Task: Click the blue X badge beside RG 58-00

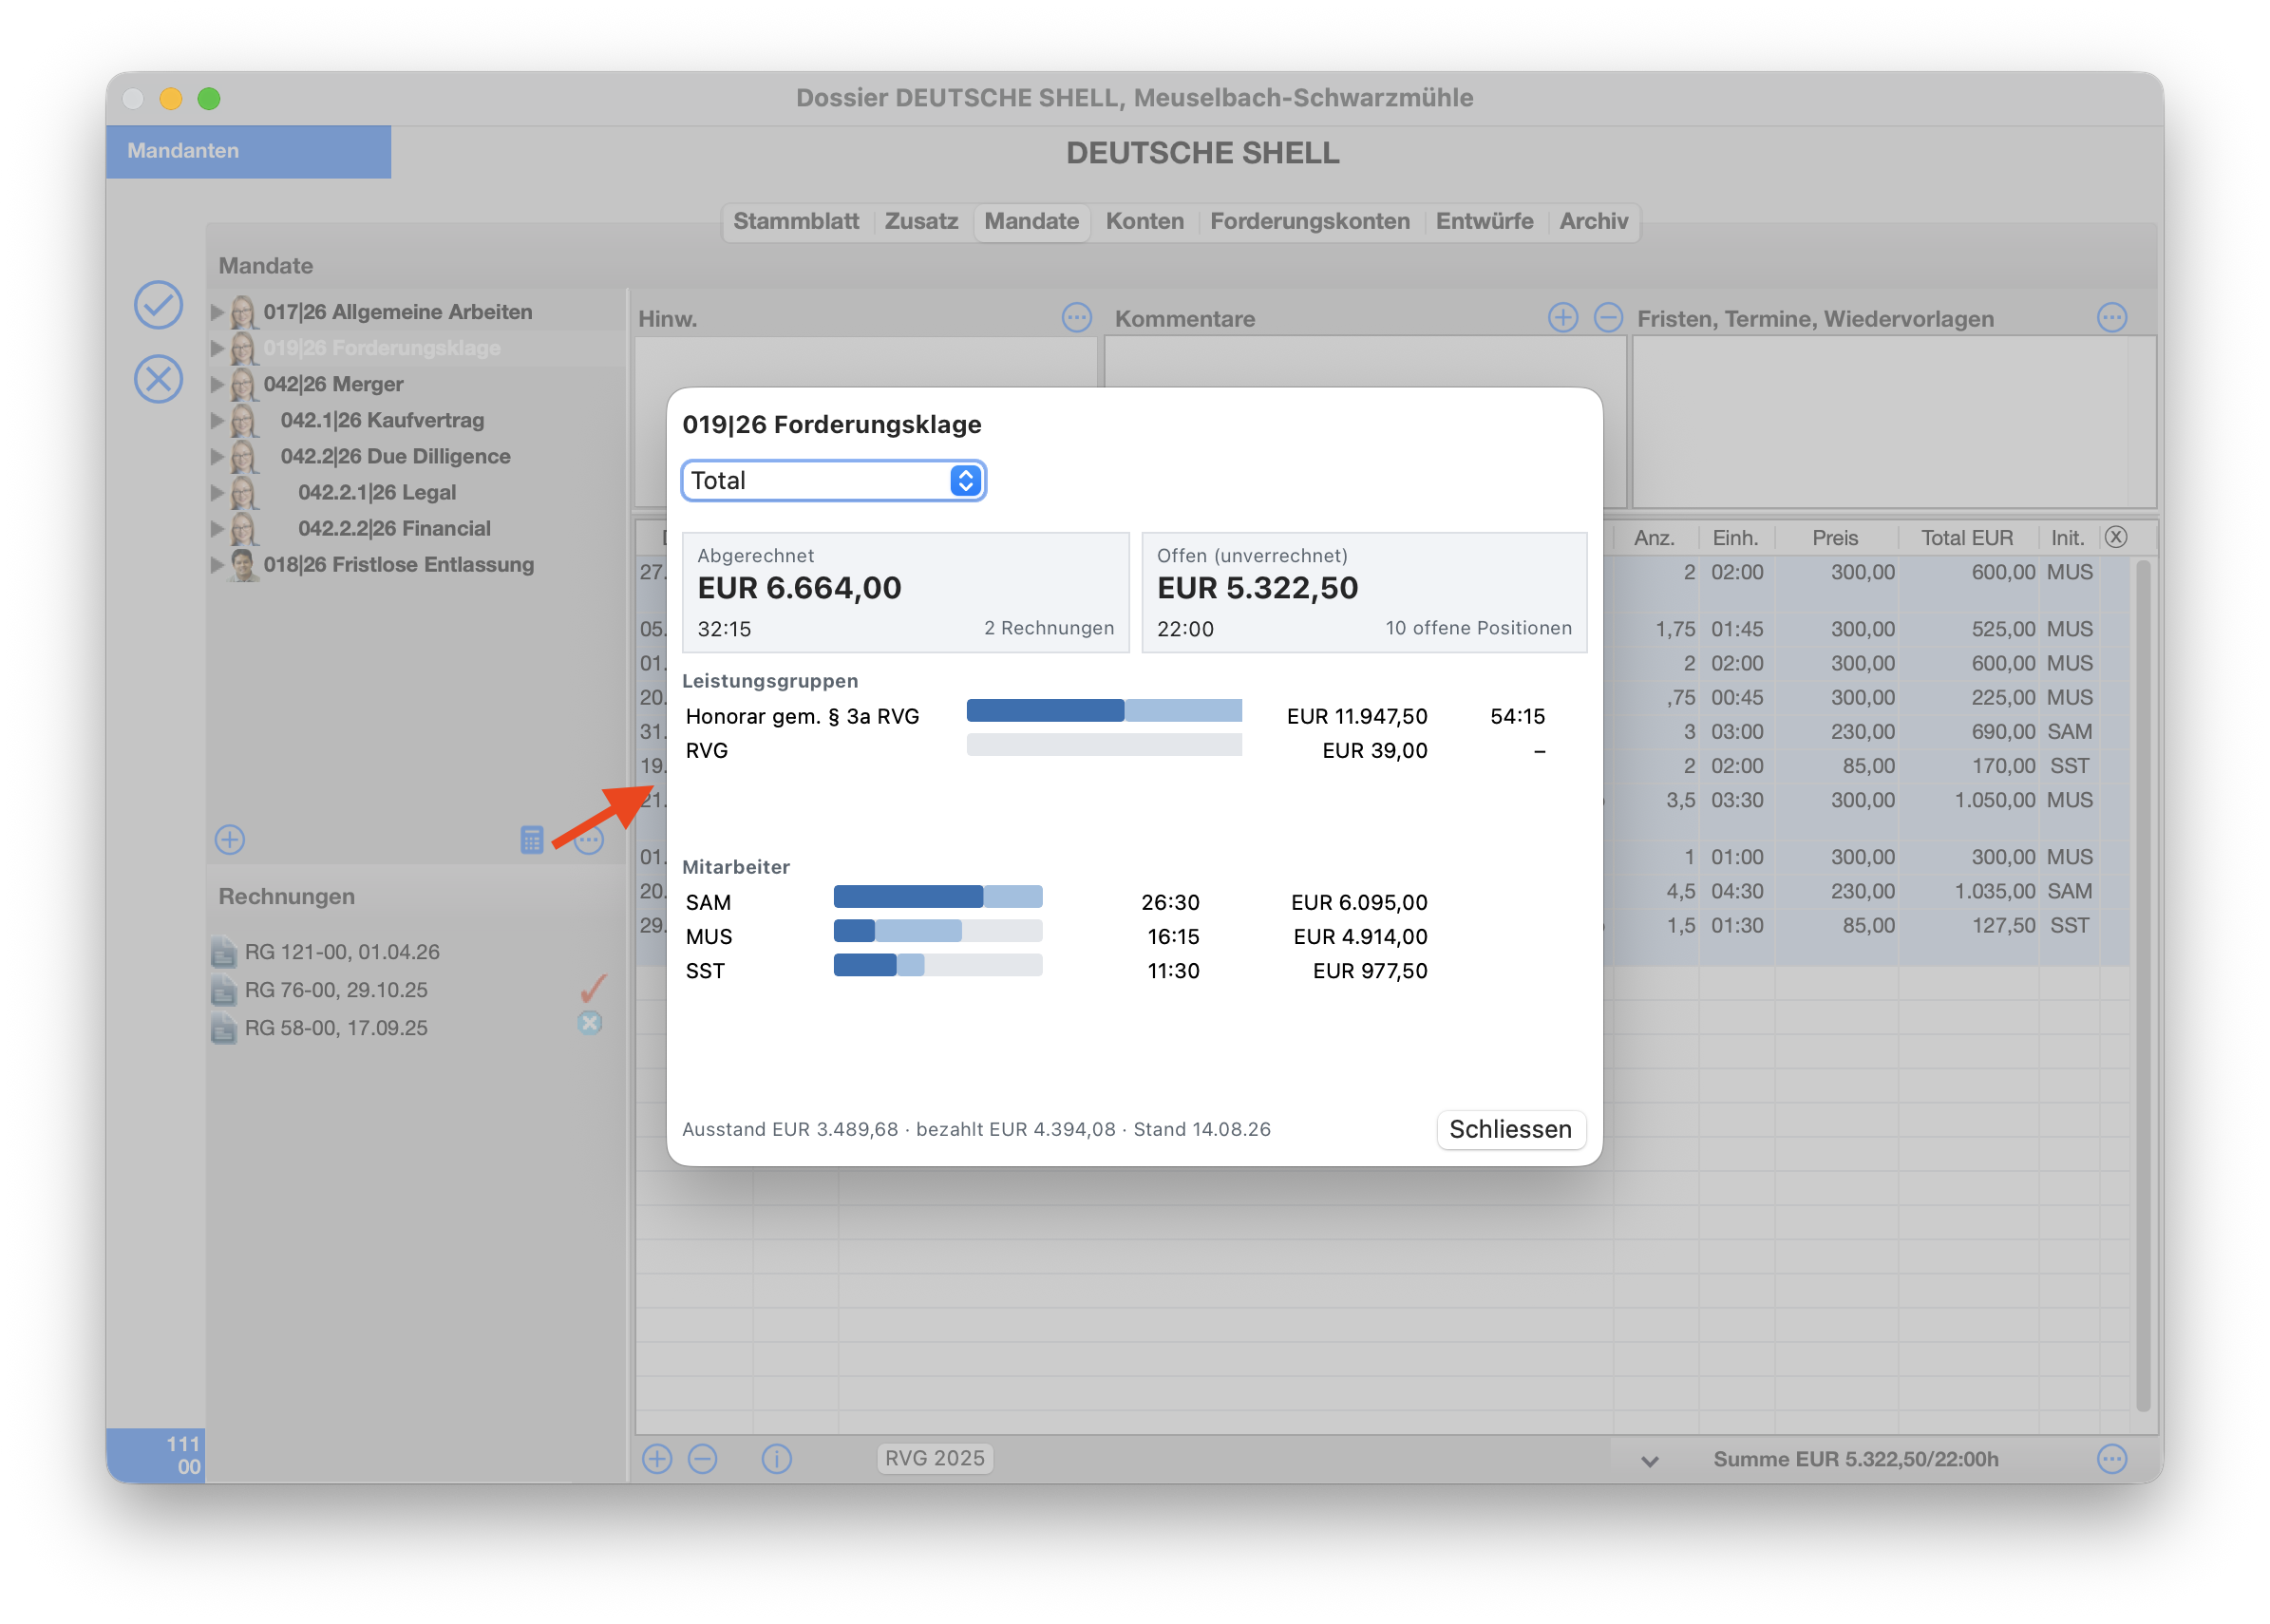Action: point(590,1023)
